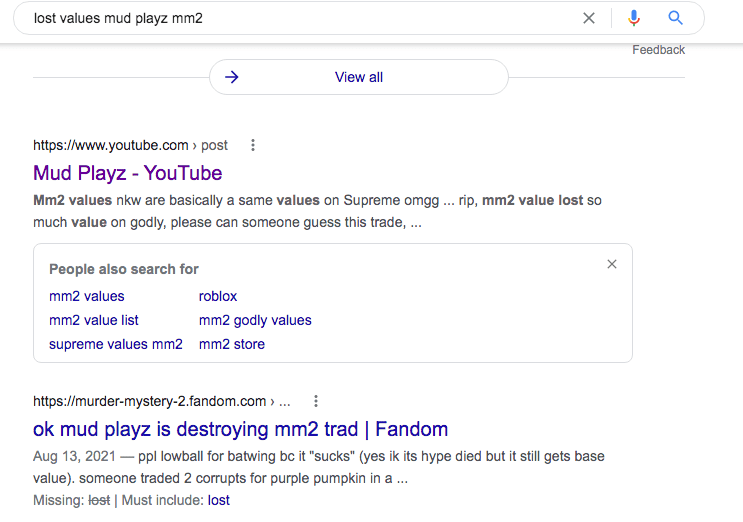Viewport: 743px width, 522px height.
Task: Open the options menu for the YouTube result
Action: pos(253,145)
